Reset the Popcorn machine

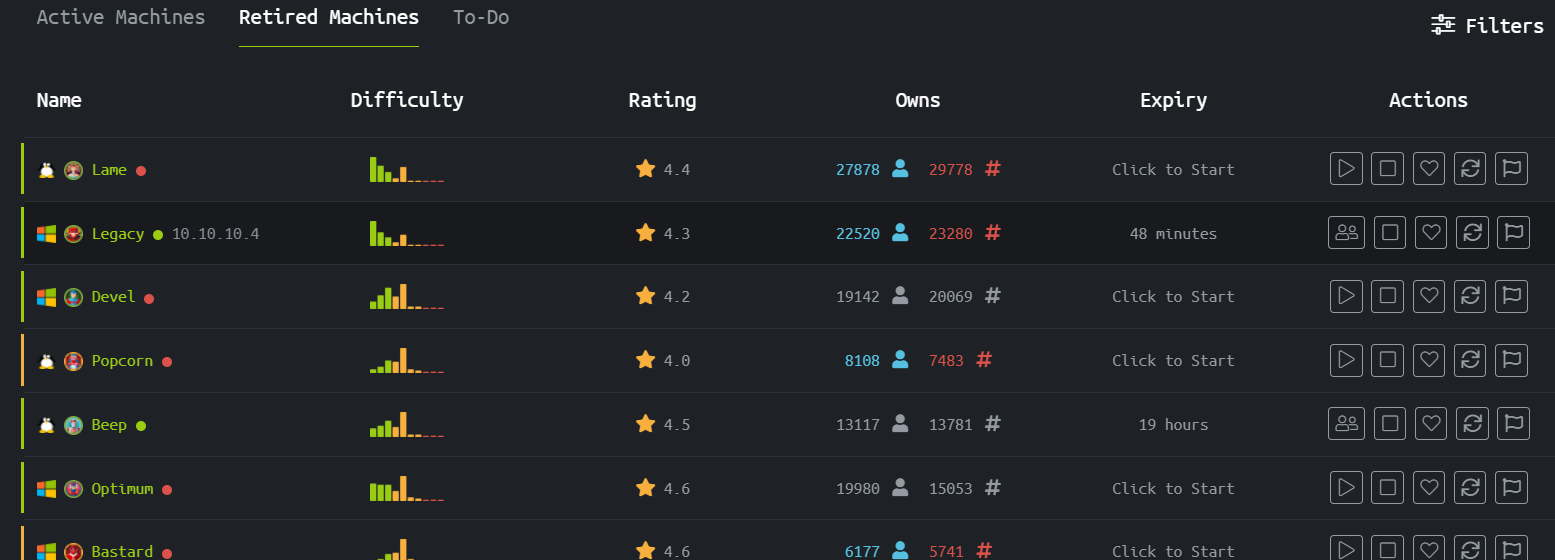tap(1471, 360)
